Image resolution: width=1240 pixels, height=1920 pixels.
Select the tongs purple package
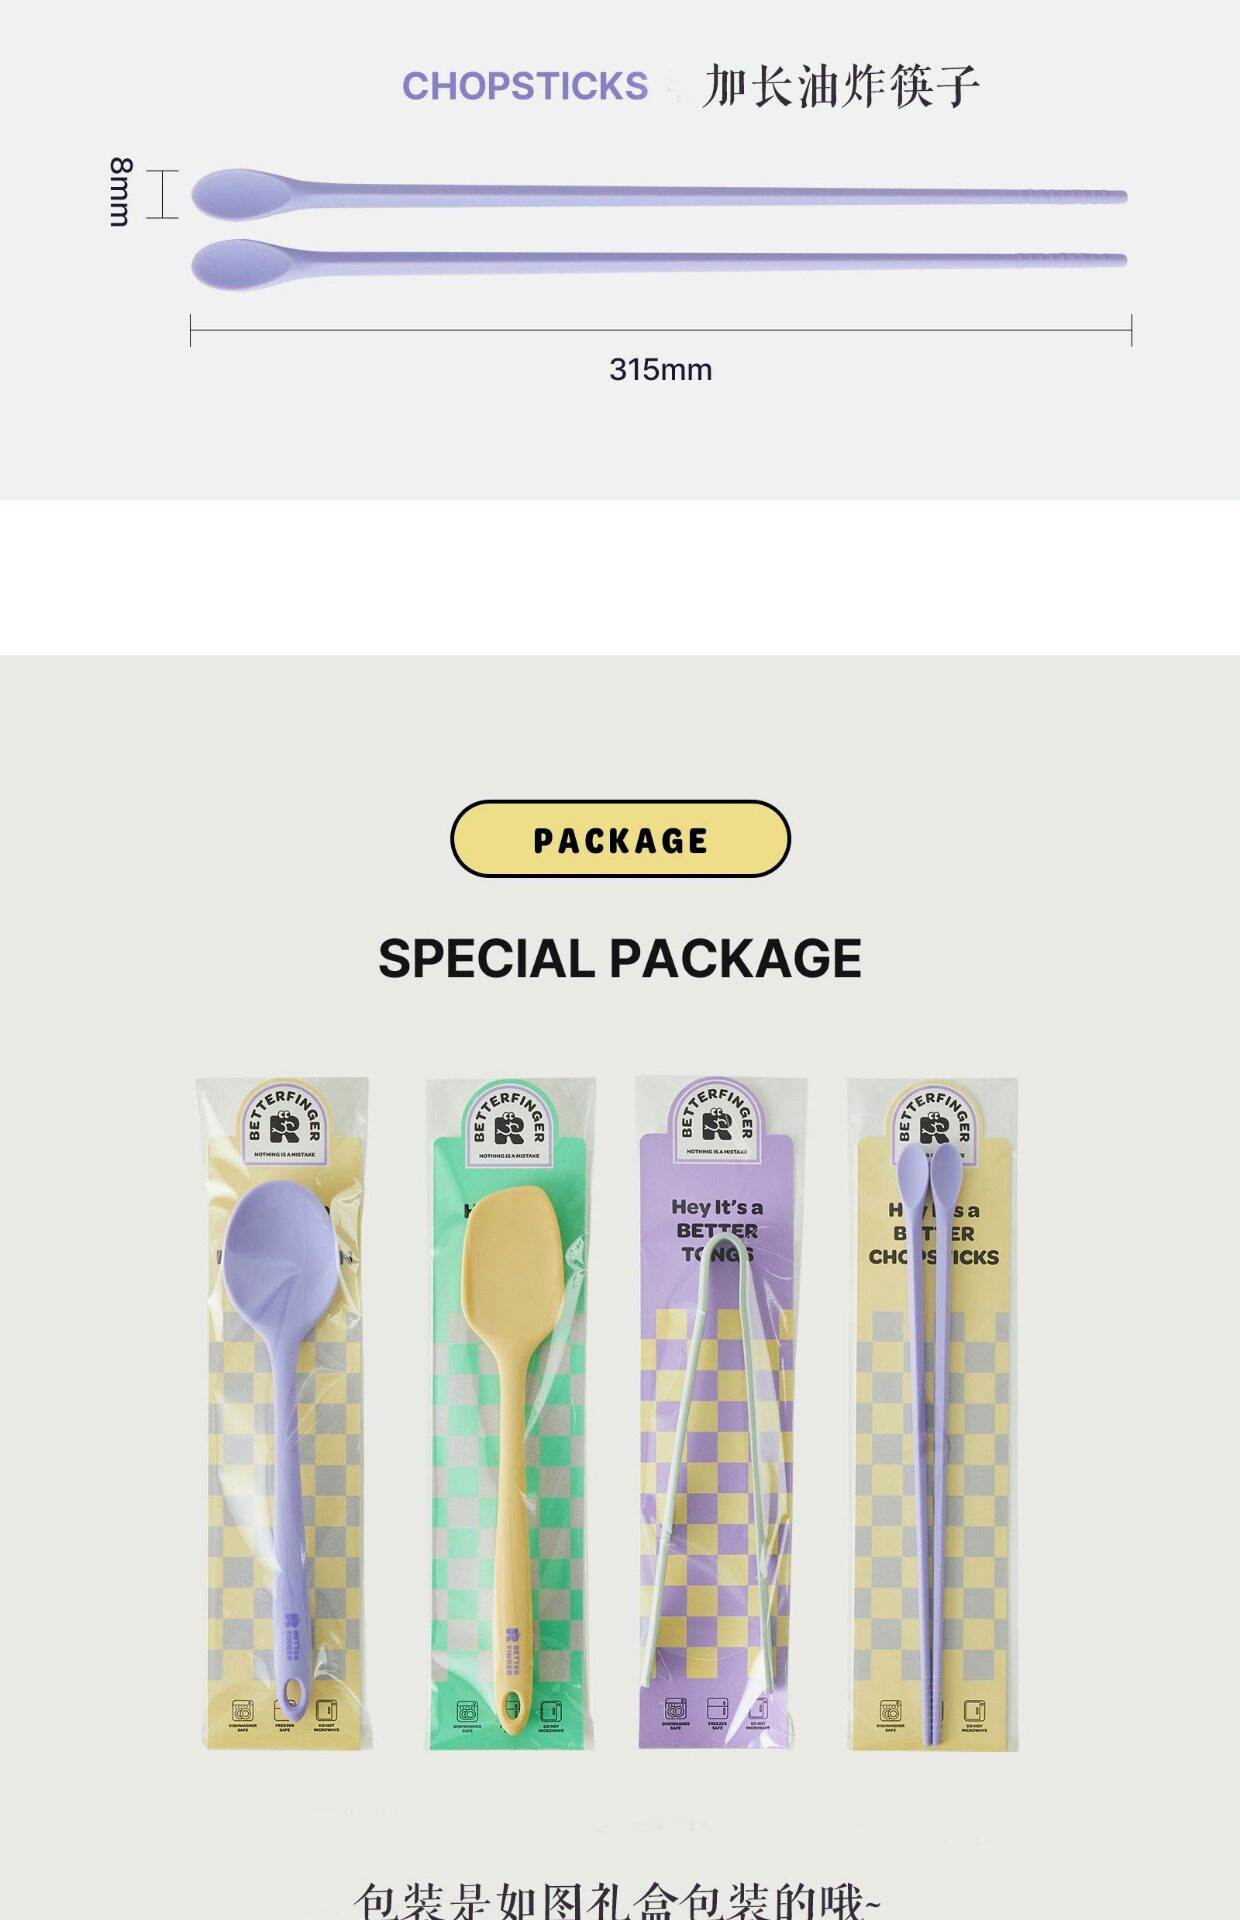click(722, 1413)
